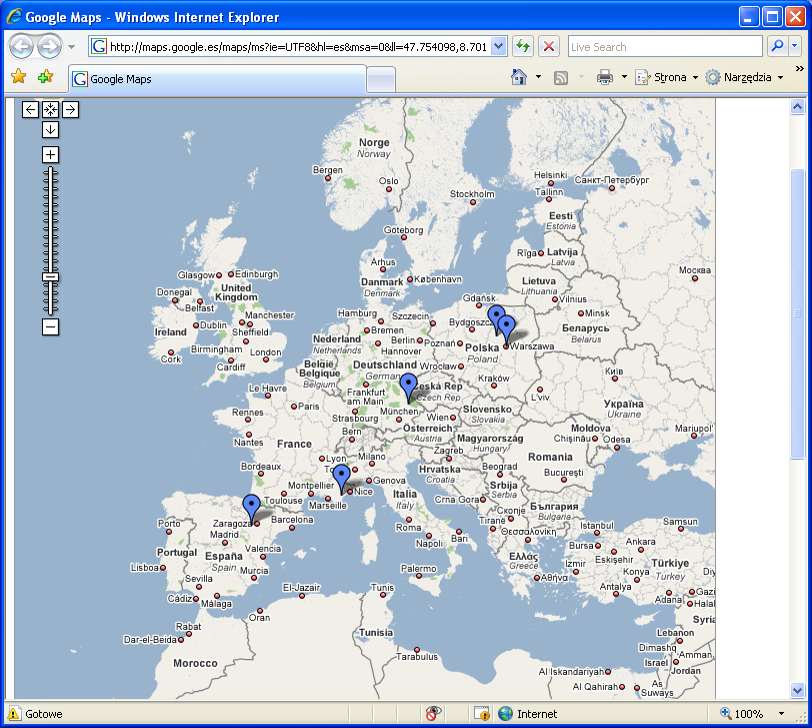The width and height of the screenshot is (812, 728).
Task: Open print options dropdown arrow
Action: pyautogui.click(x=624, y=77)
